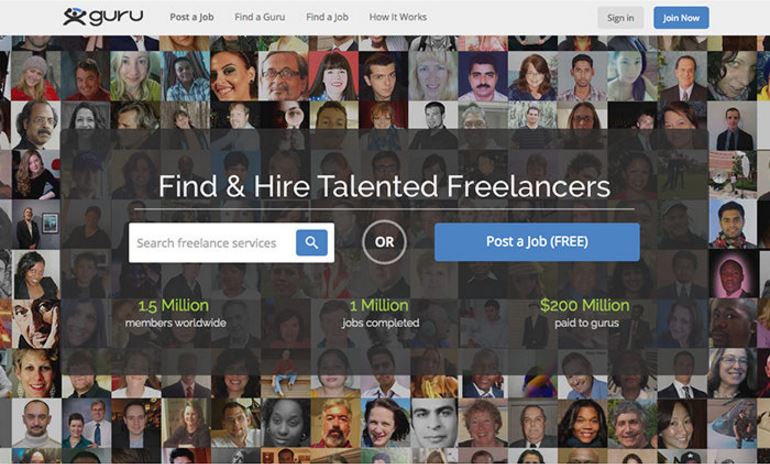Click the blue Join Now button
This screenshot has height=464, width=770.
(681, 18)
